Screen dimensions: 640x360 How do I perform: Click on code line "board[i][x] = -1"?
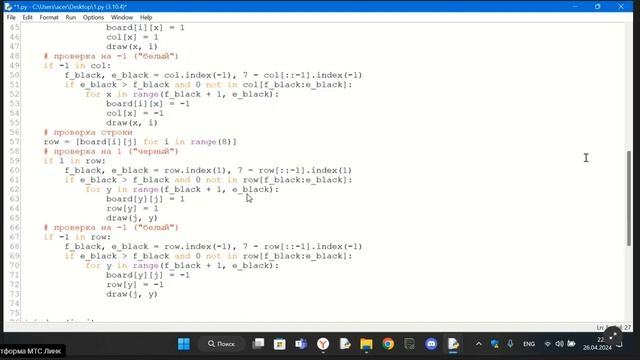[x=148, y=104]
